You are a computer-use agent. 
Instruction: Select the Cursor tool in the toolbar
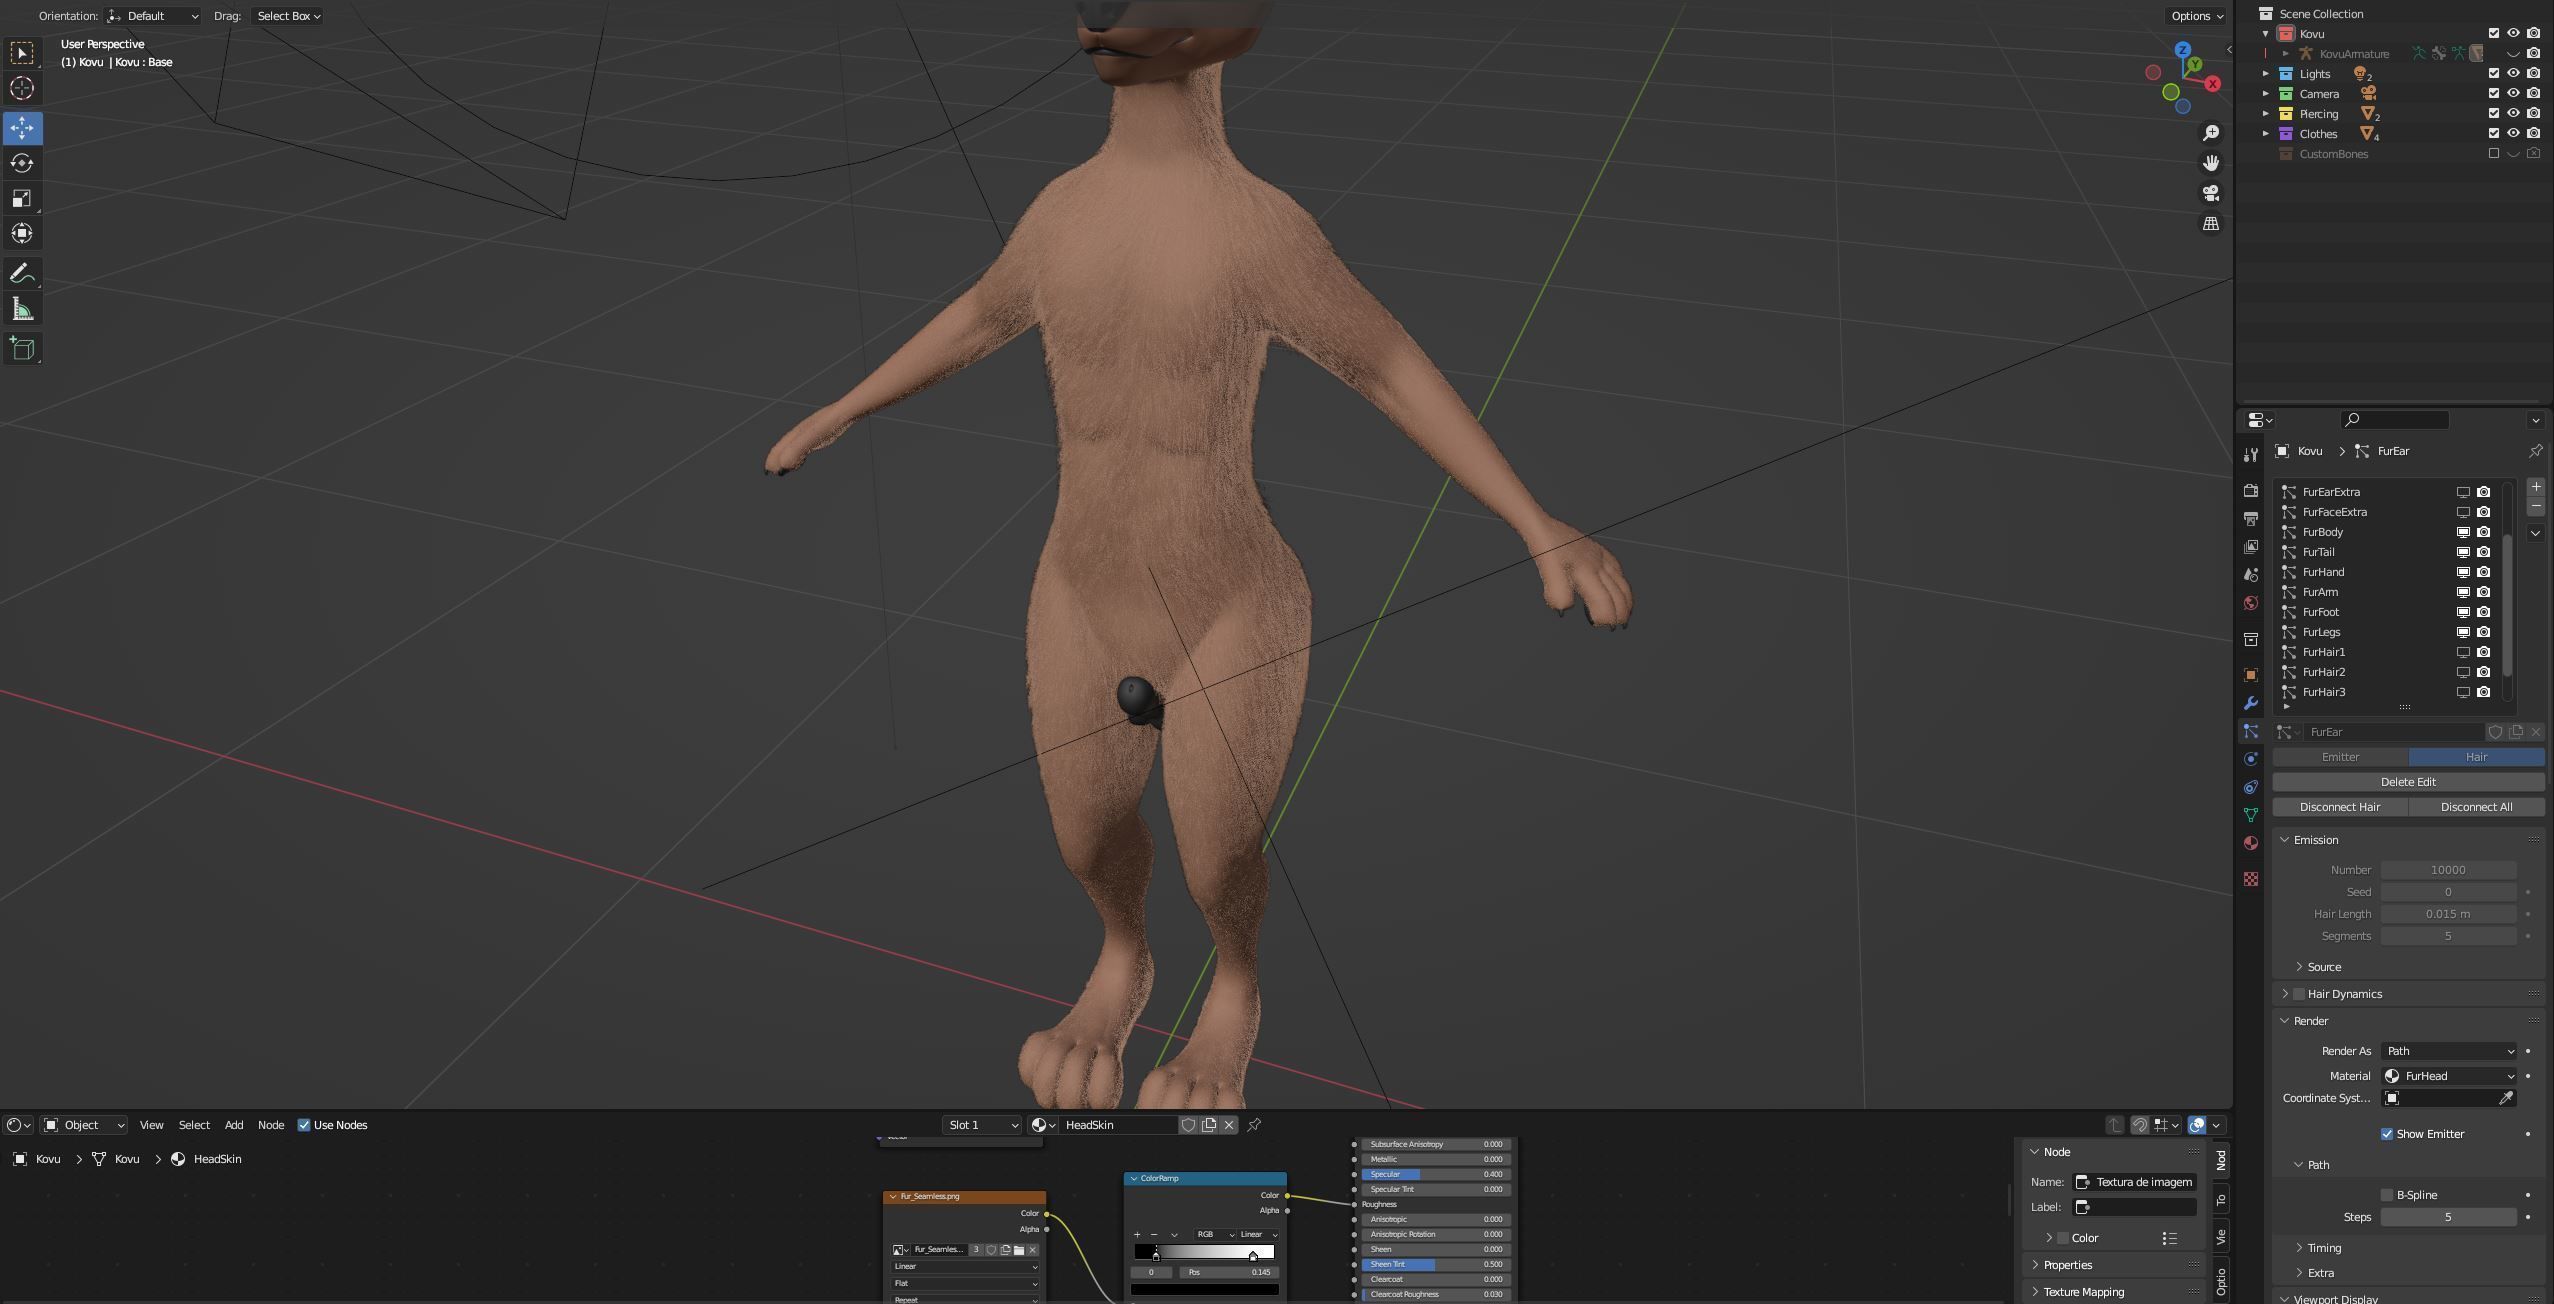point(22,89)
